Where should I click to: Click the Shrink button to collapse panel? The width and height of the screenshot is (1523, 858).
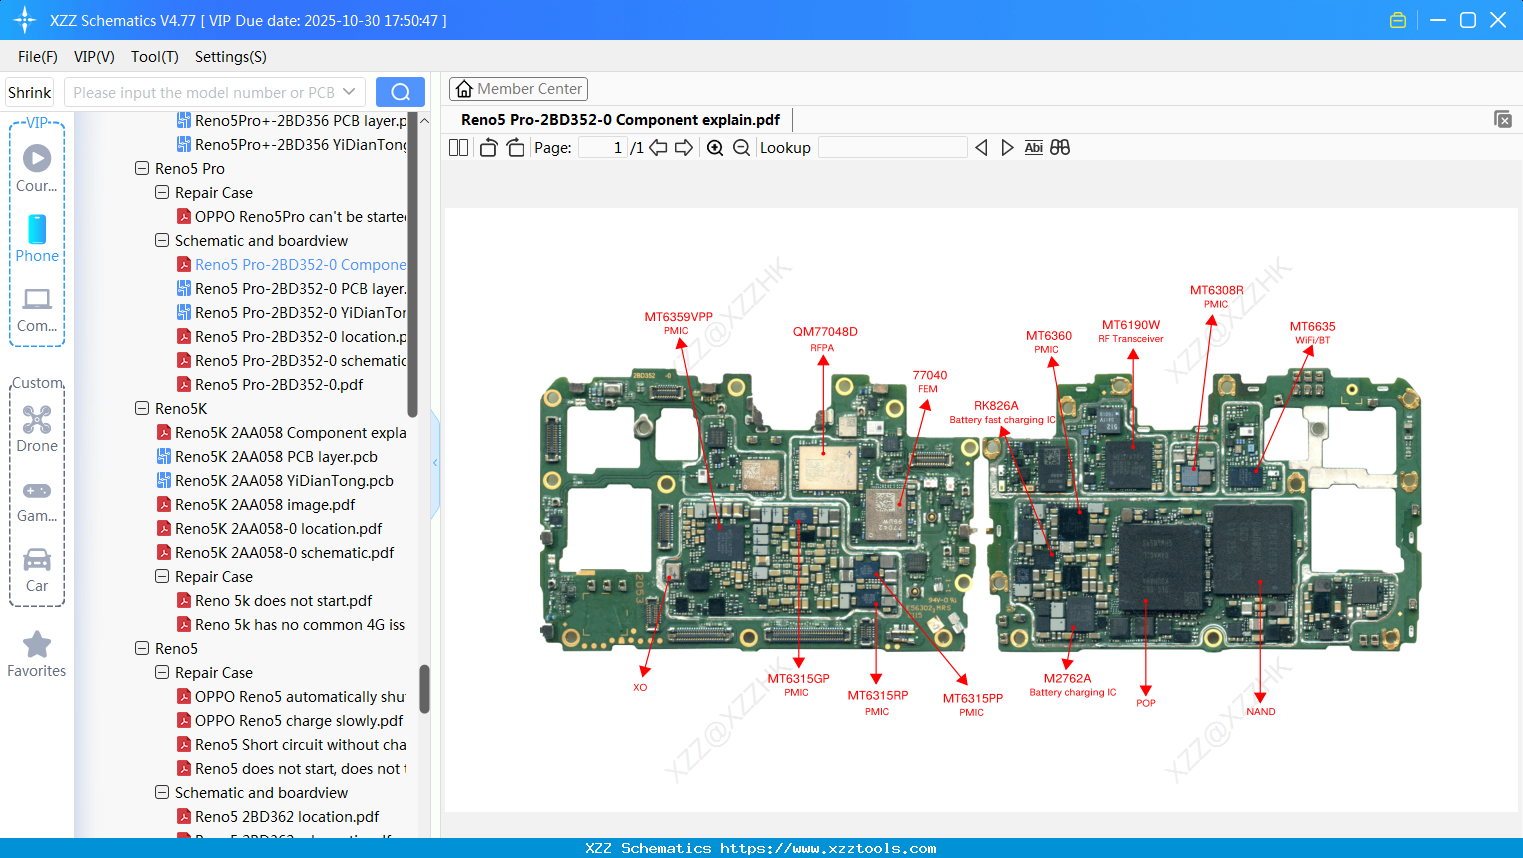(29, 92)
